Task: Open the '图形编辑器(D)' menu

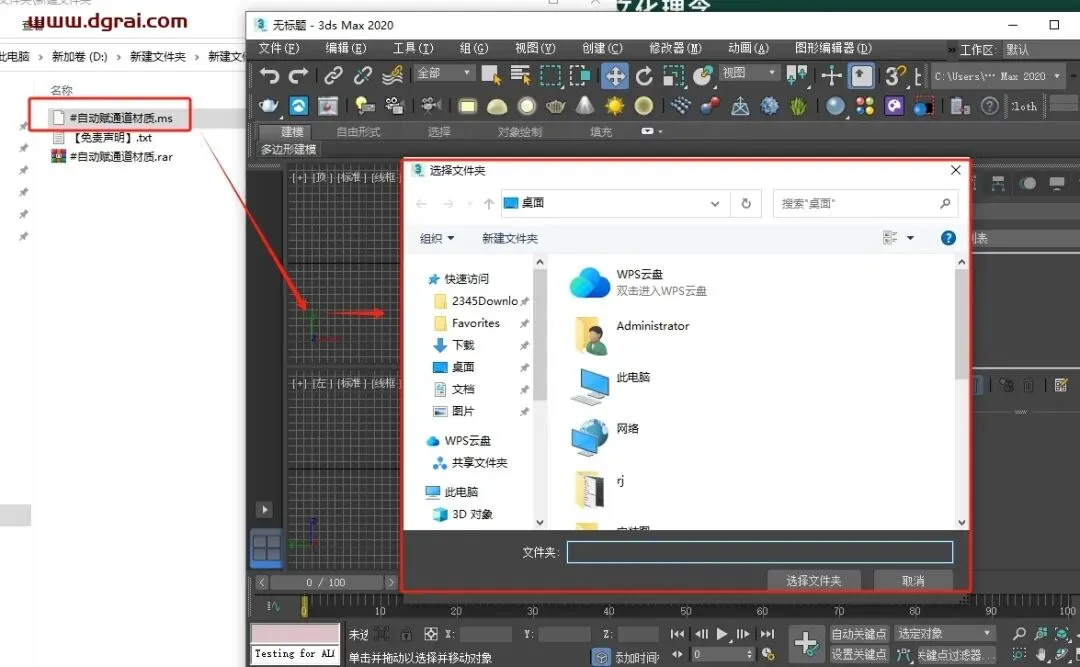Action: (833, 48)
